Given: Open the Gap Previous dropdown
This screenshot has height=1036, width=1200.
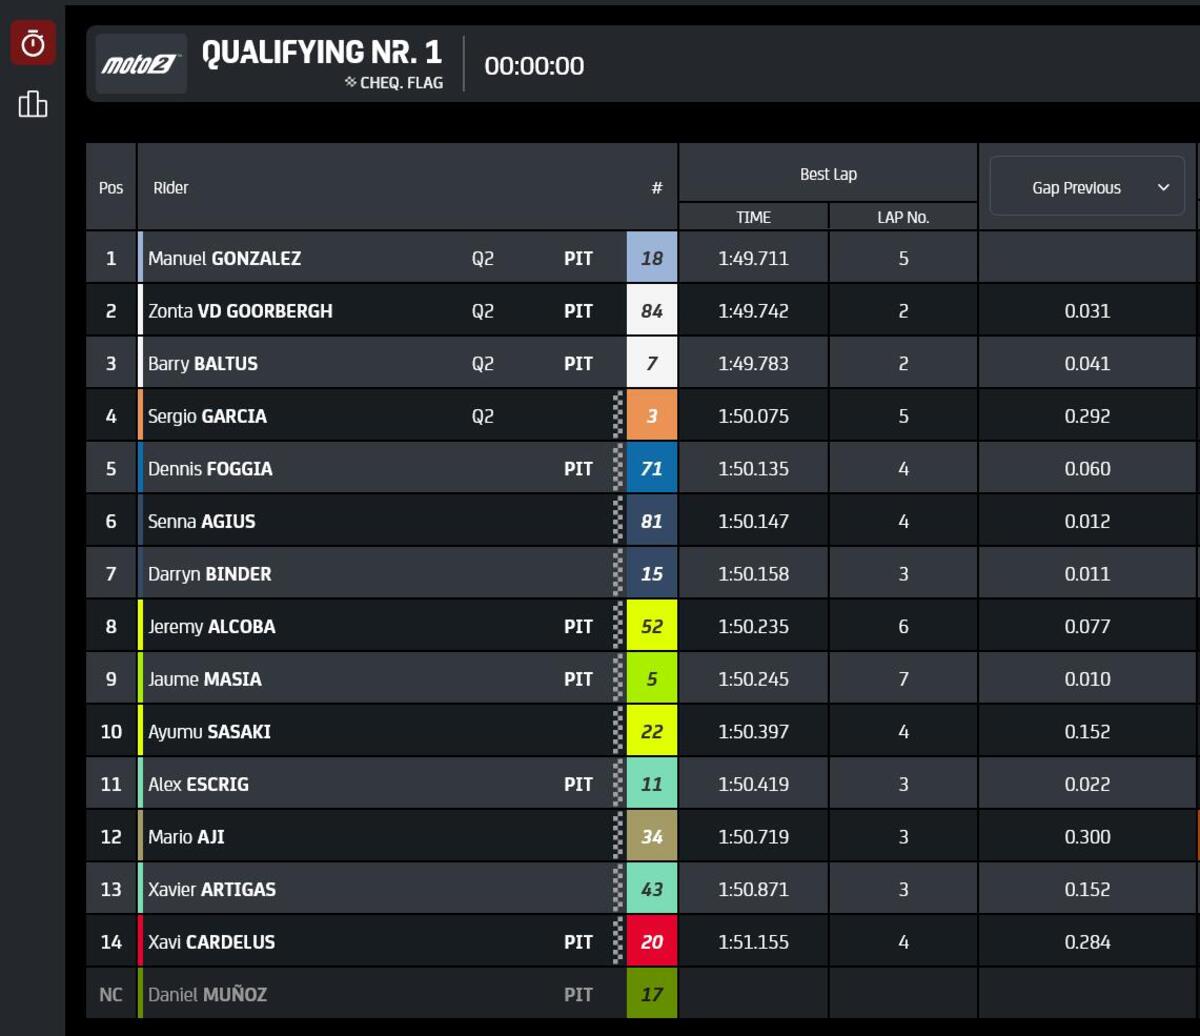Looking at the screenshot, I should coord(1087,187).
